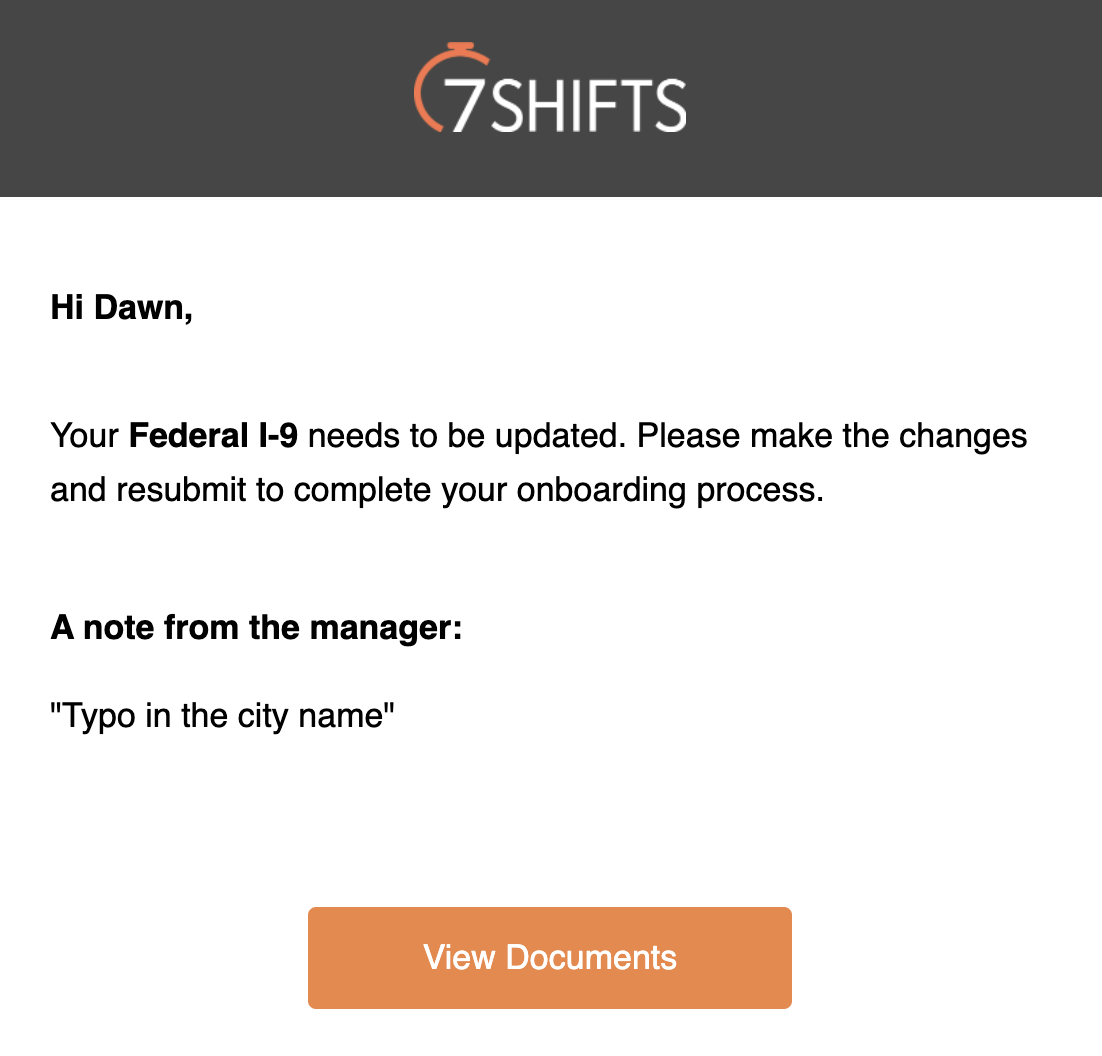Open the View Documents button

click(x=550, y=958)
